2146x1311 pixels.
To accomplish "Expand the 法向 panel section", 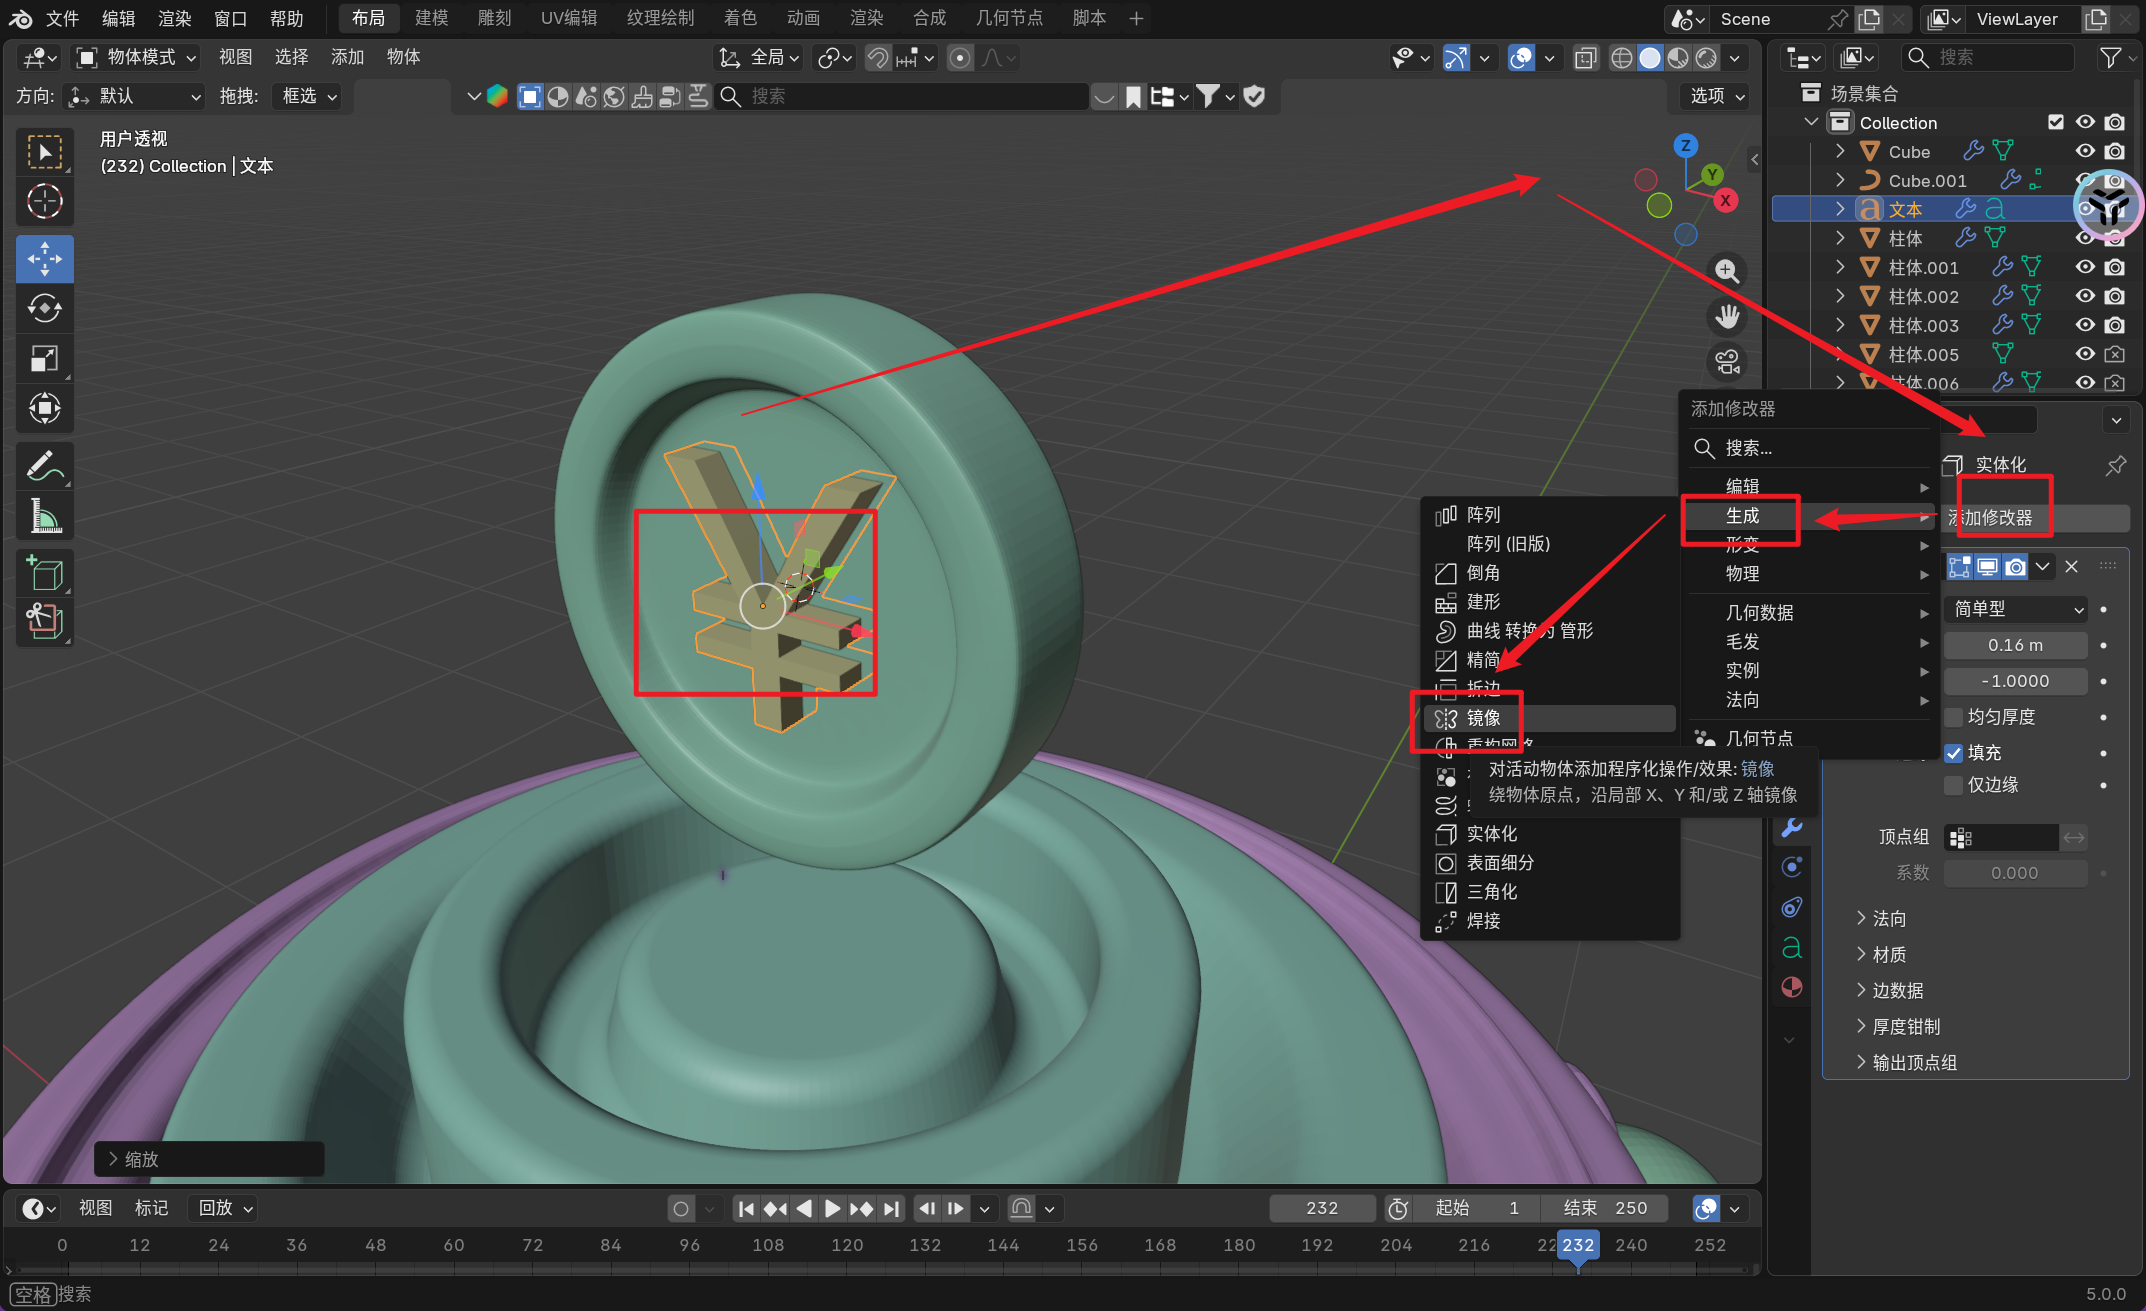I will click(1888, 918).
